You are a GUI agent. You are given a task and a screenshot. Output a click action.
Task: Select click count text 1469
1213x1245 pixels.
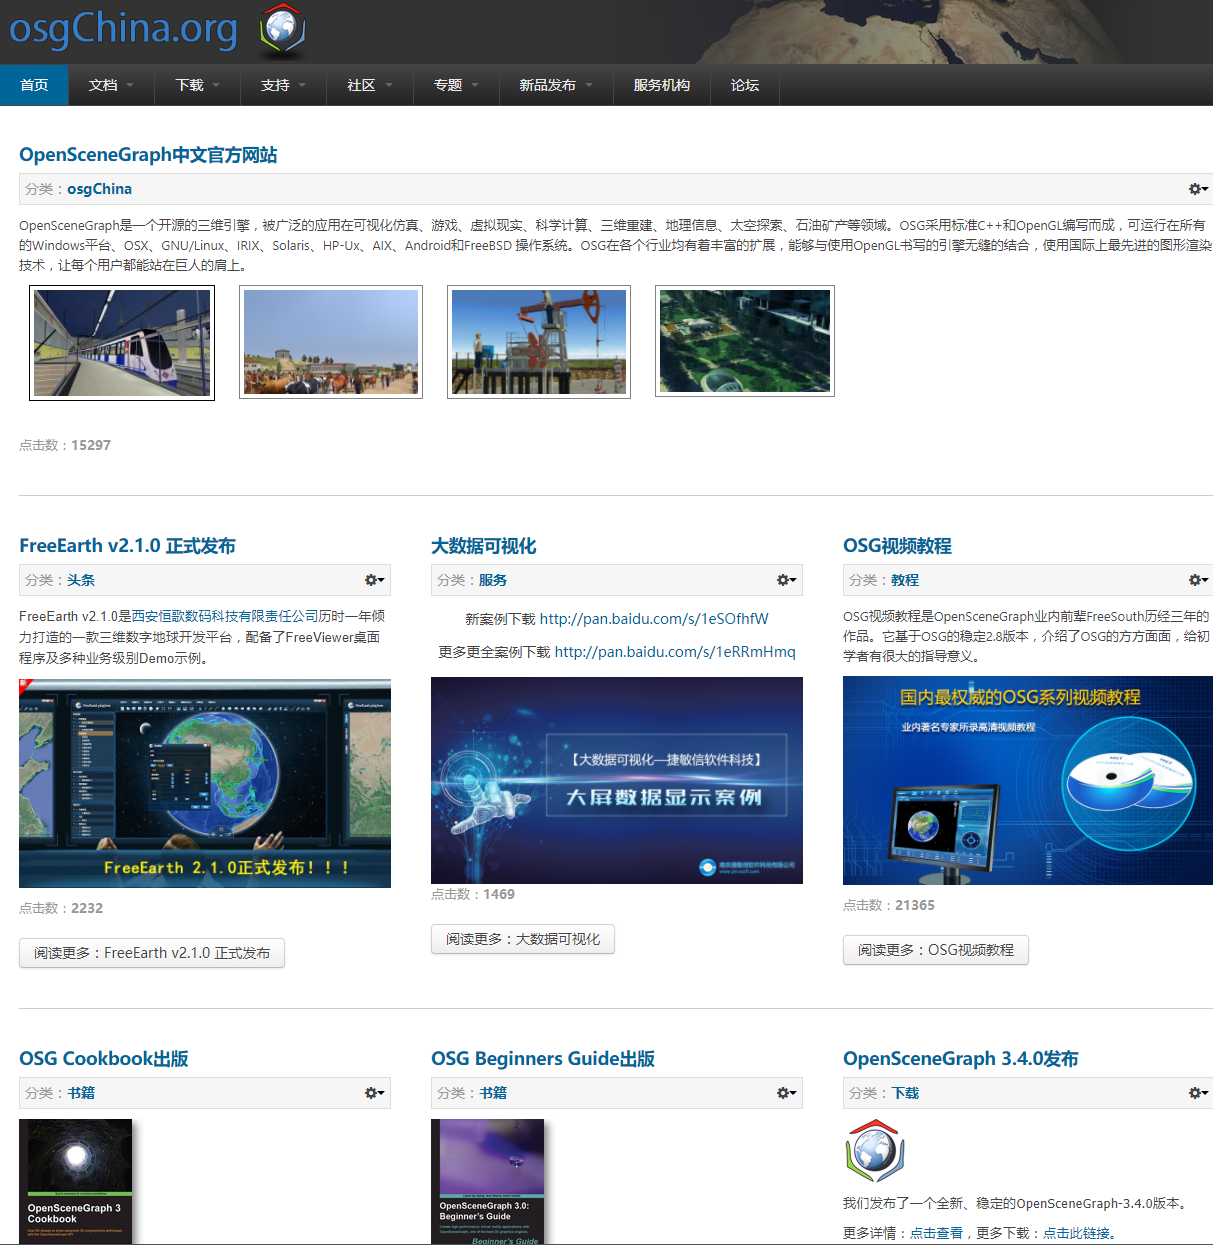499,894
